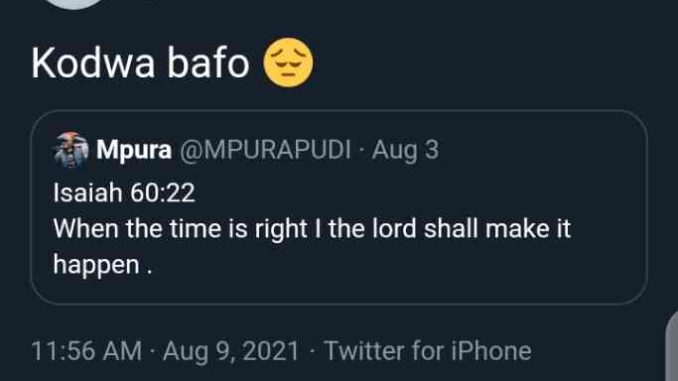Open the Mpura display name

(134, 150)
